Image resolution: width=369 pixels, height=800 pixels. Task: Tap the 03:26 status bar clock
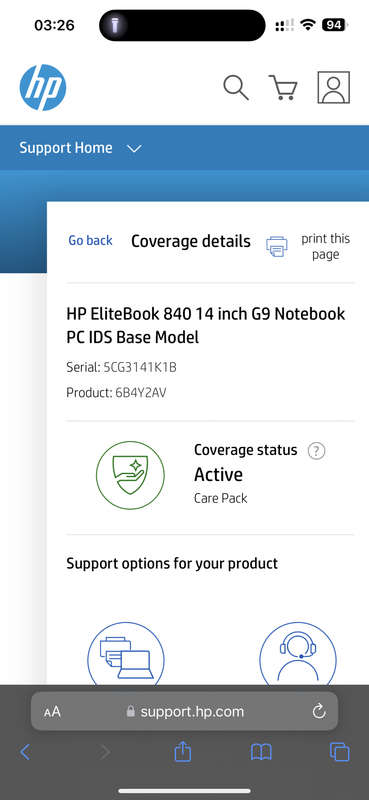coord(55,25)
